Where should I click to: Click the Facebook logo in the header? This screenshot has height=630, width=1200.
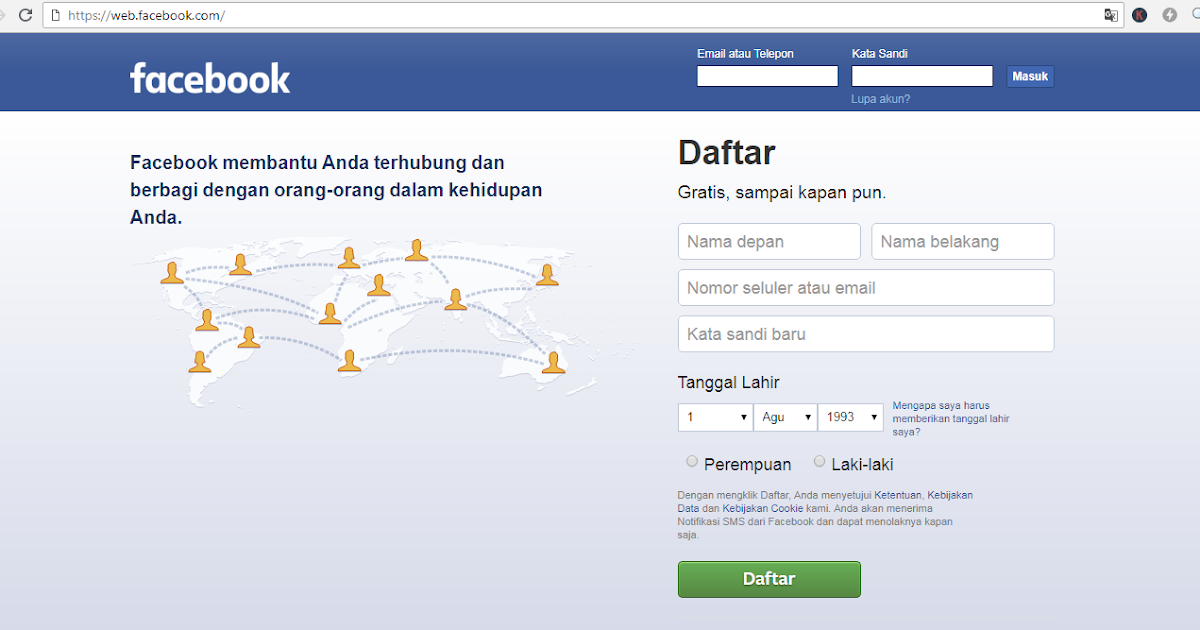[x=210, y=77]
